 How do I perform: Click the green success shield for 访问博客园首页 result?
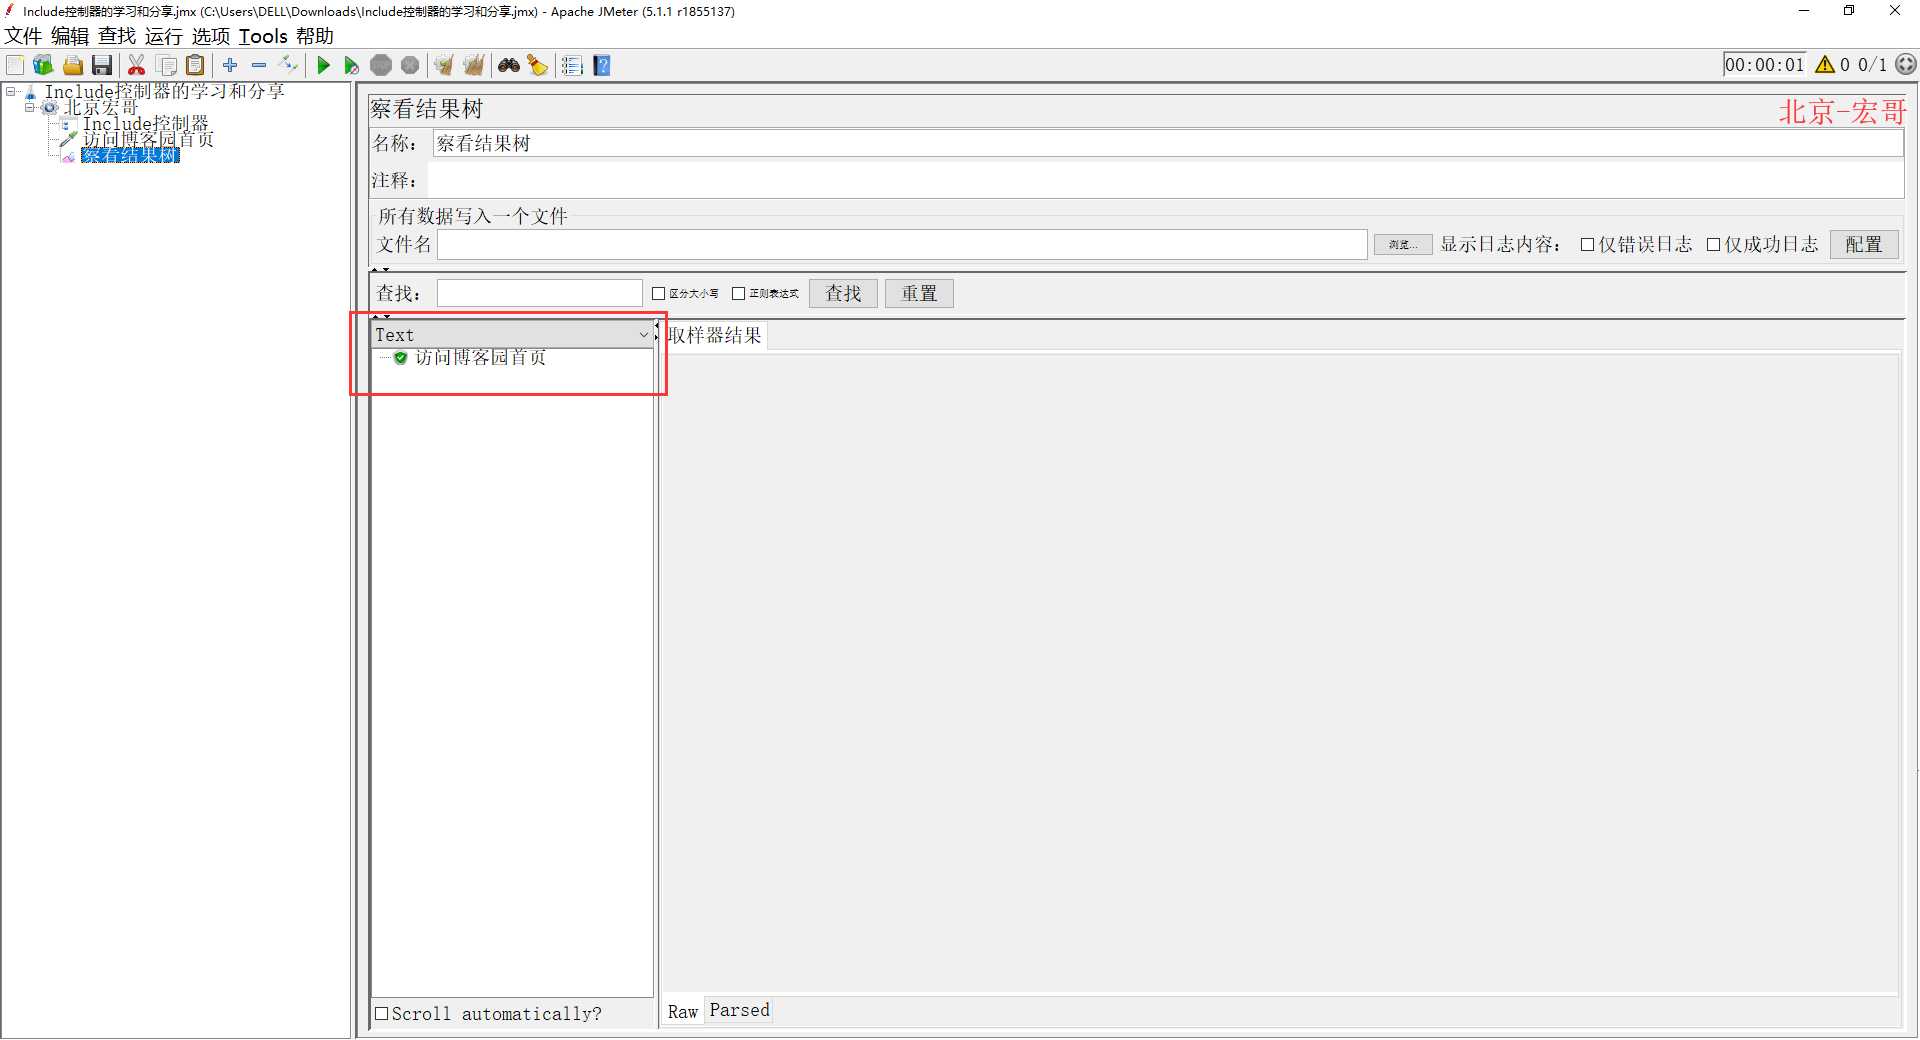(400, 357)
